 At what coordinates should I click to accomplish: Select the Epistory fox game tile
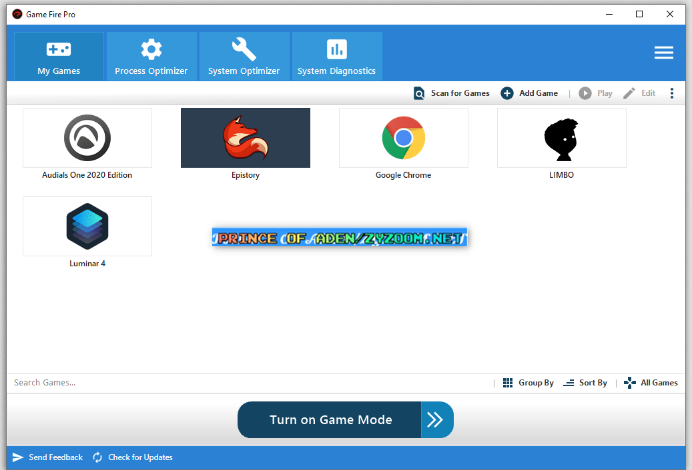(x=245, y=138)
